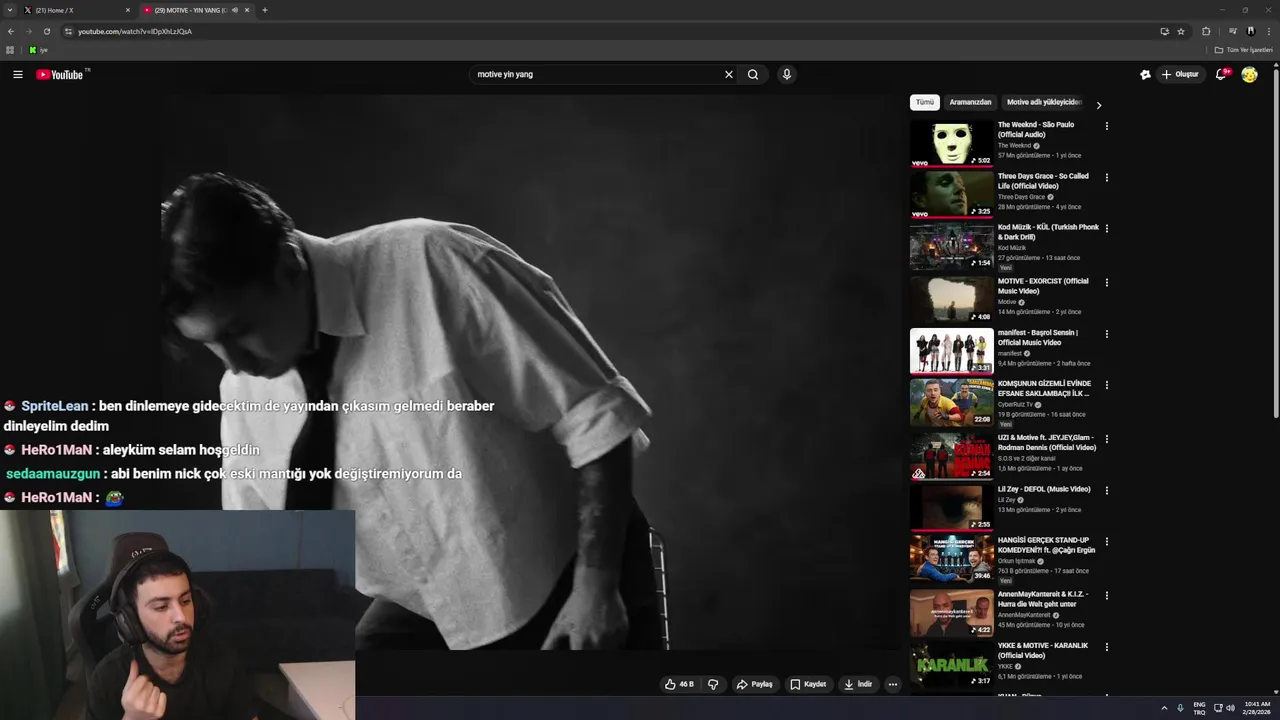Select the Aramanızdan filter chip

pos(970,102)
